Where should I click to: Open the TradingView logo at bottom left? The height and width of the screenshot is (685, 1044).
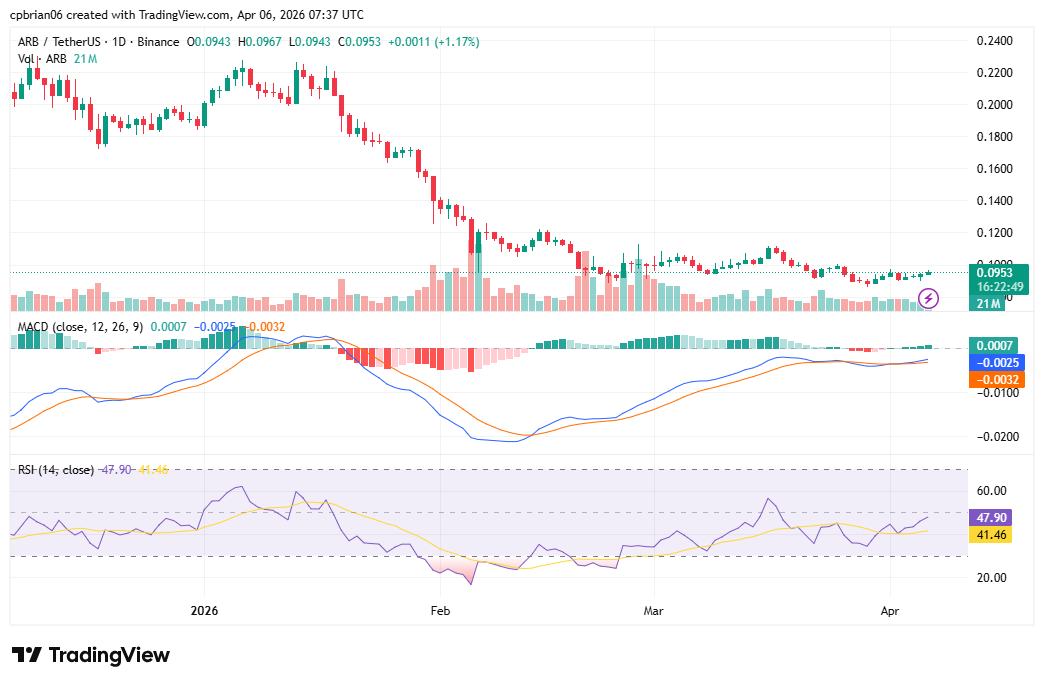tap(91, 655)
